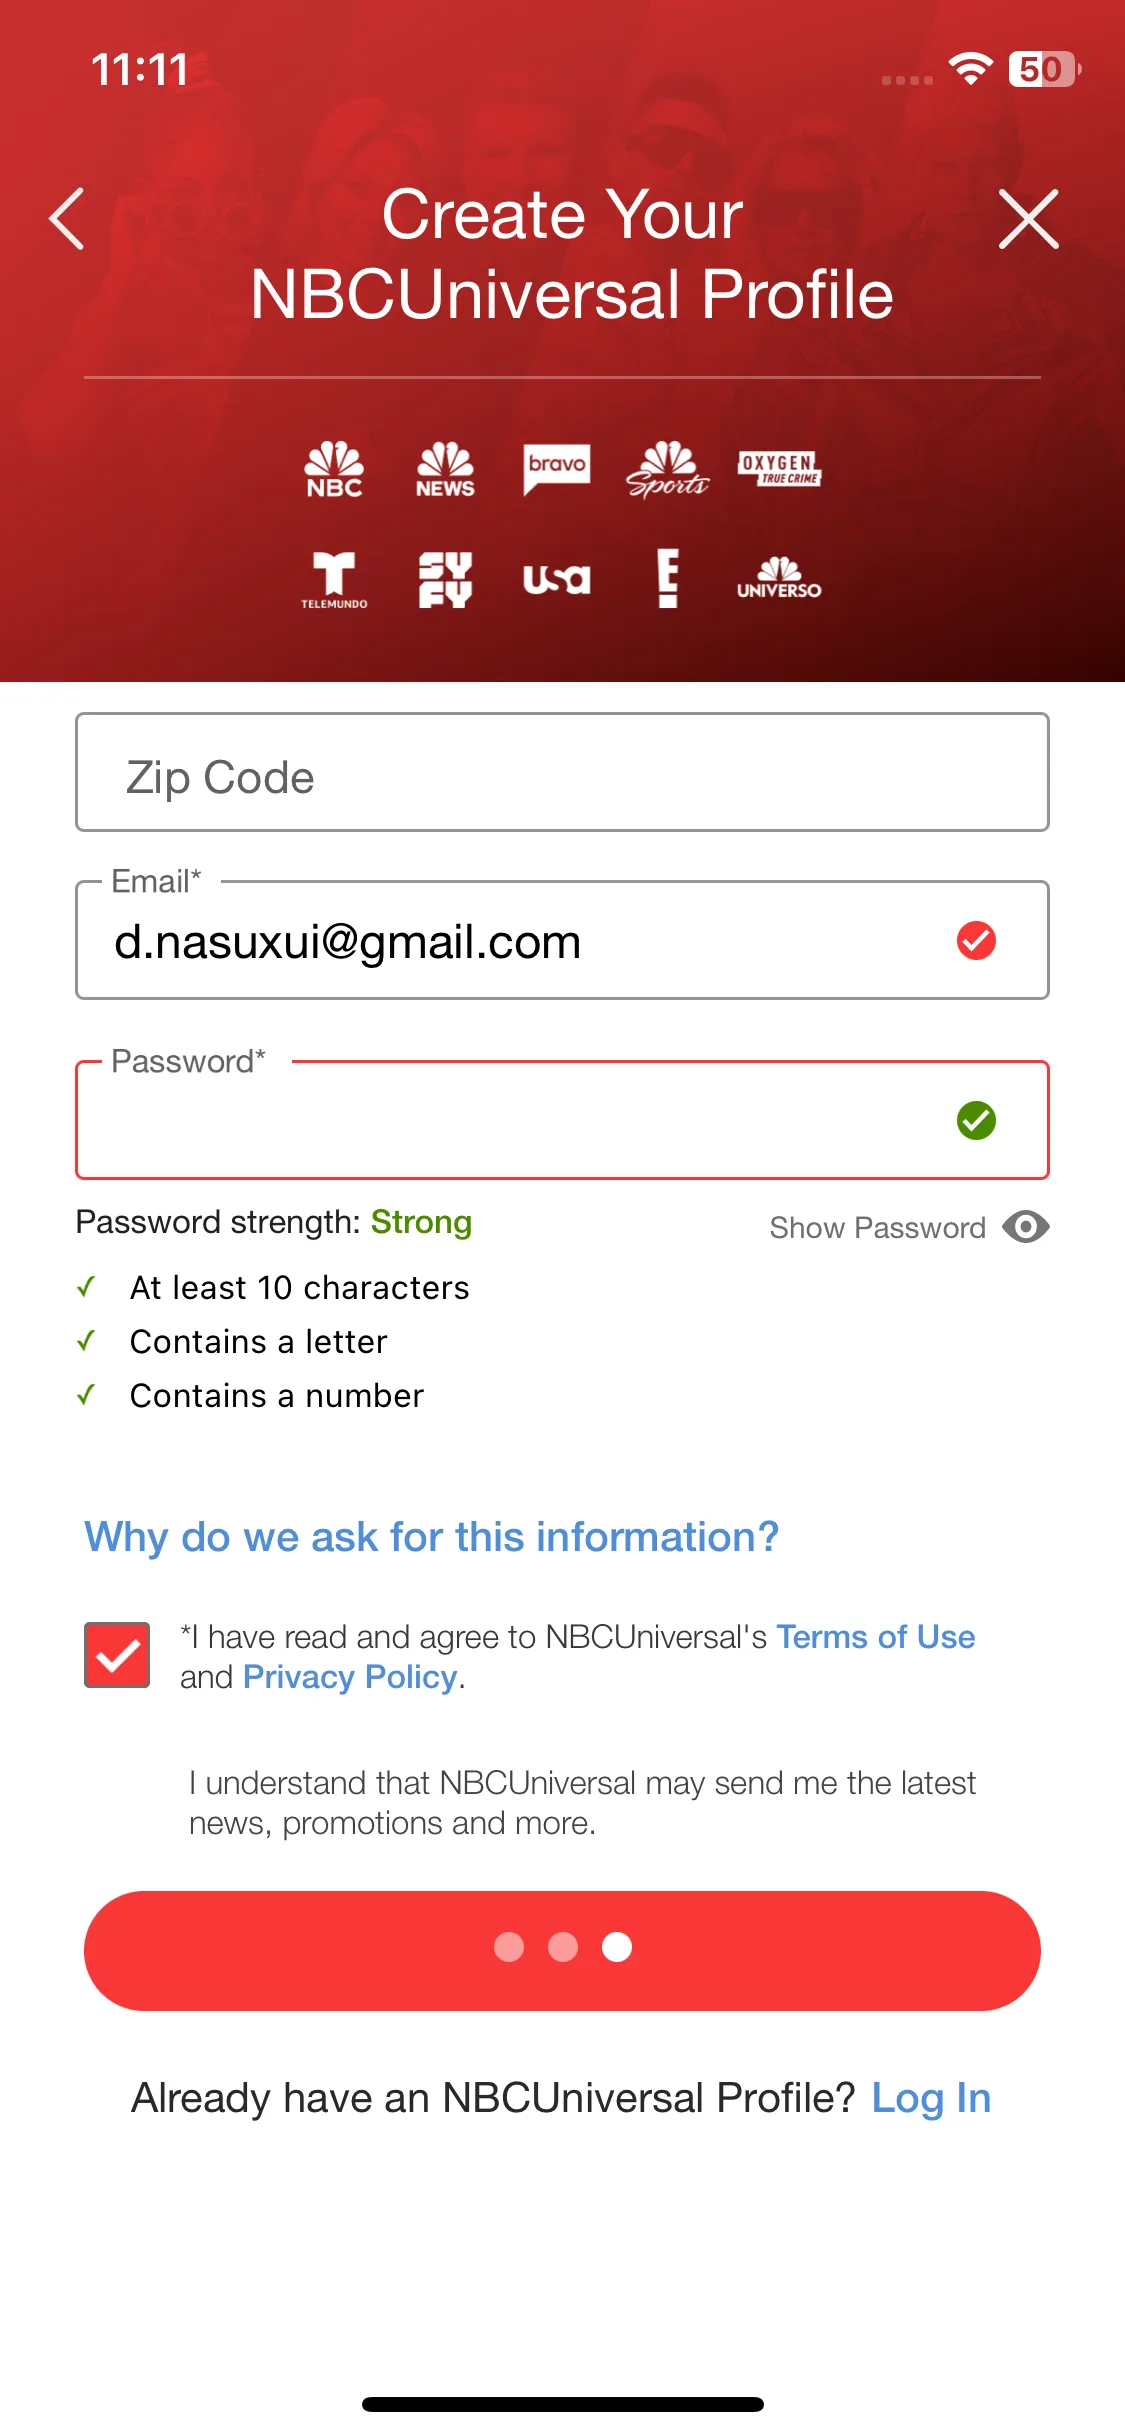Tap the Telemundo logo
The image size is (1125, 2436).
click(334, 580)
